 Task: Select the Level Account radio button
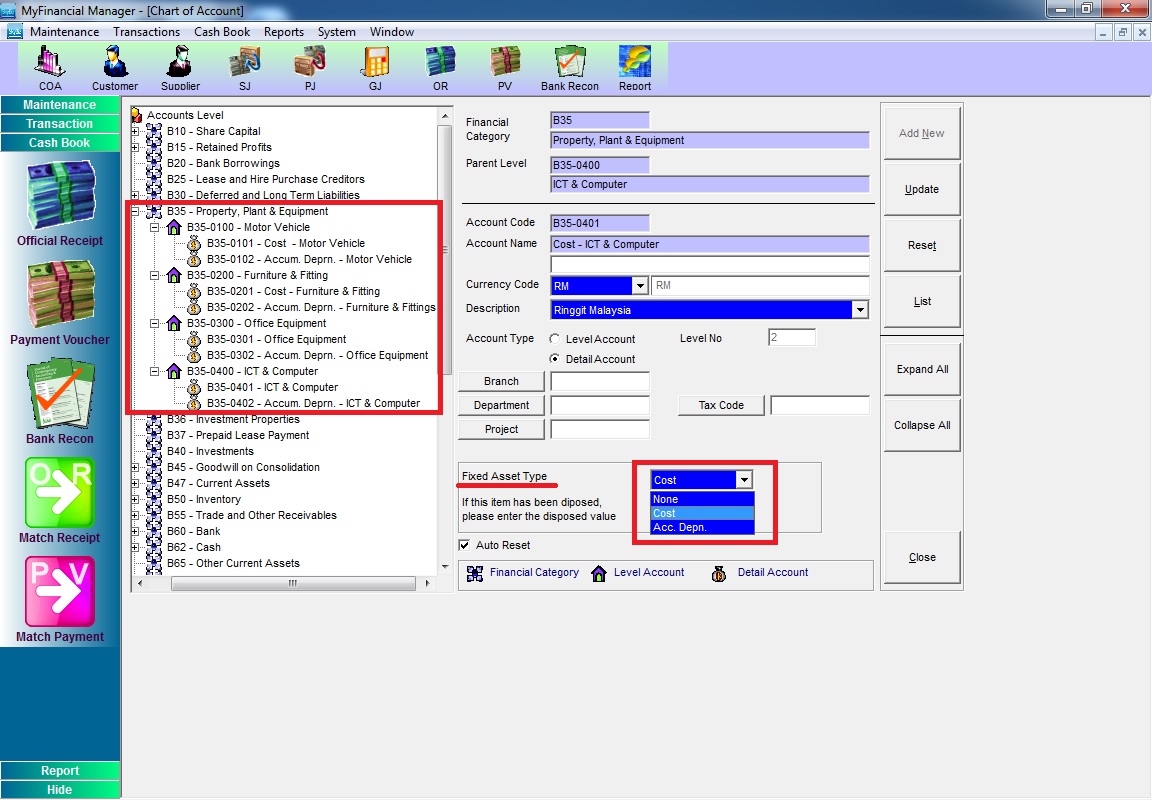[x=555, y=339]
